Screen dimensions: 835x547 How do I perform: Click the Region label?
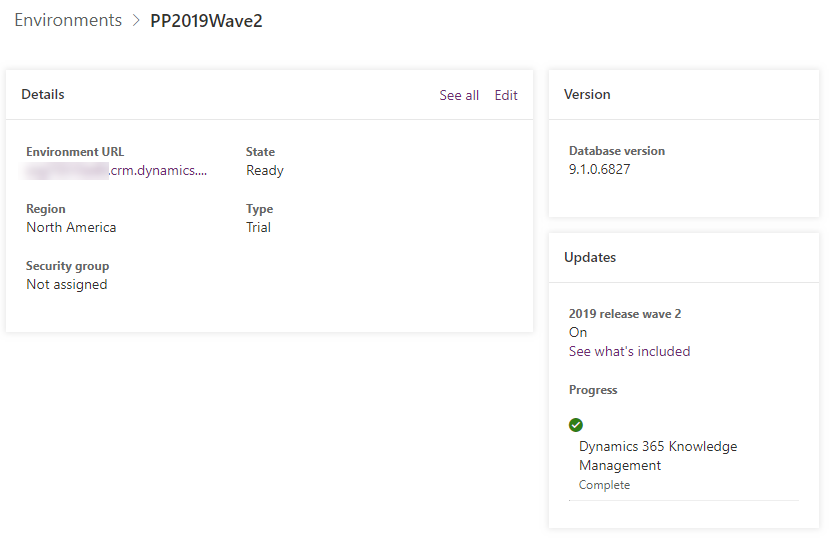point(46,209)
